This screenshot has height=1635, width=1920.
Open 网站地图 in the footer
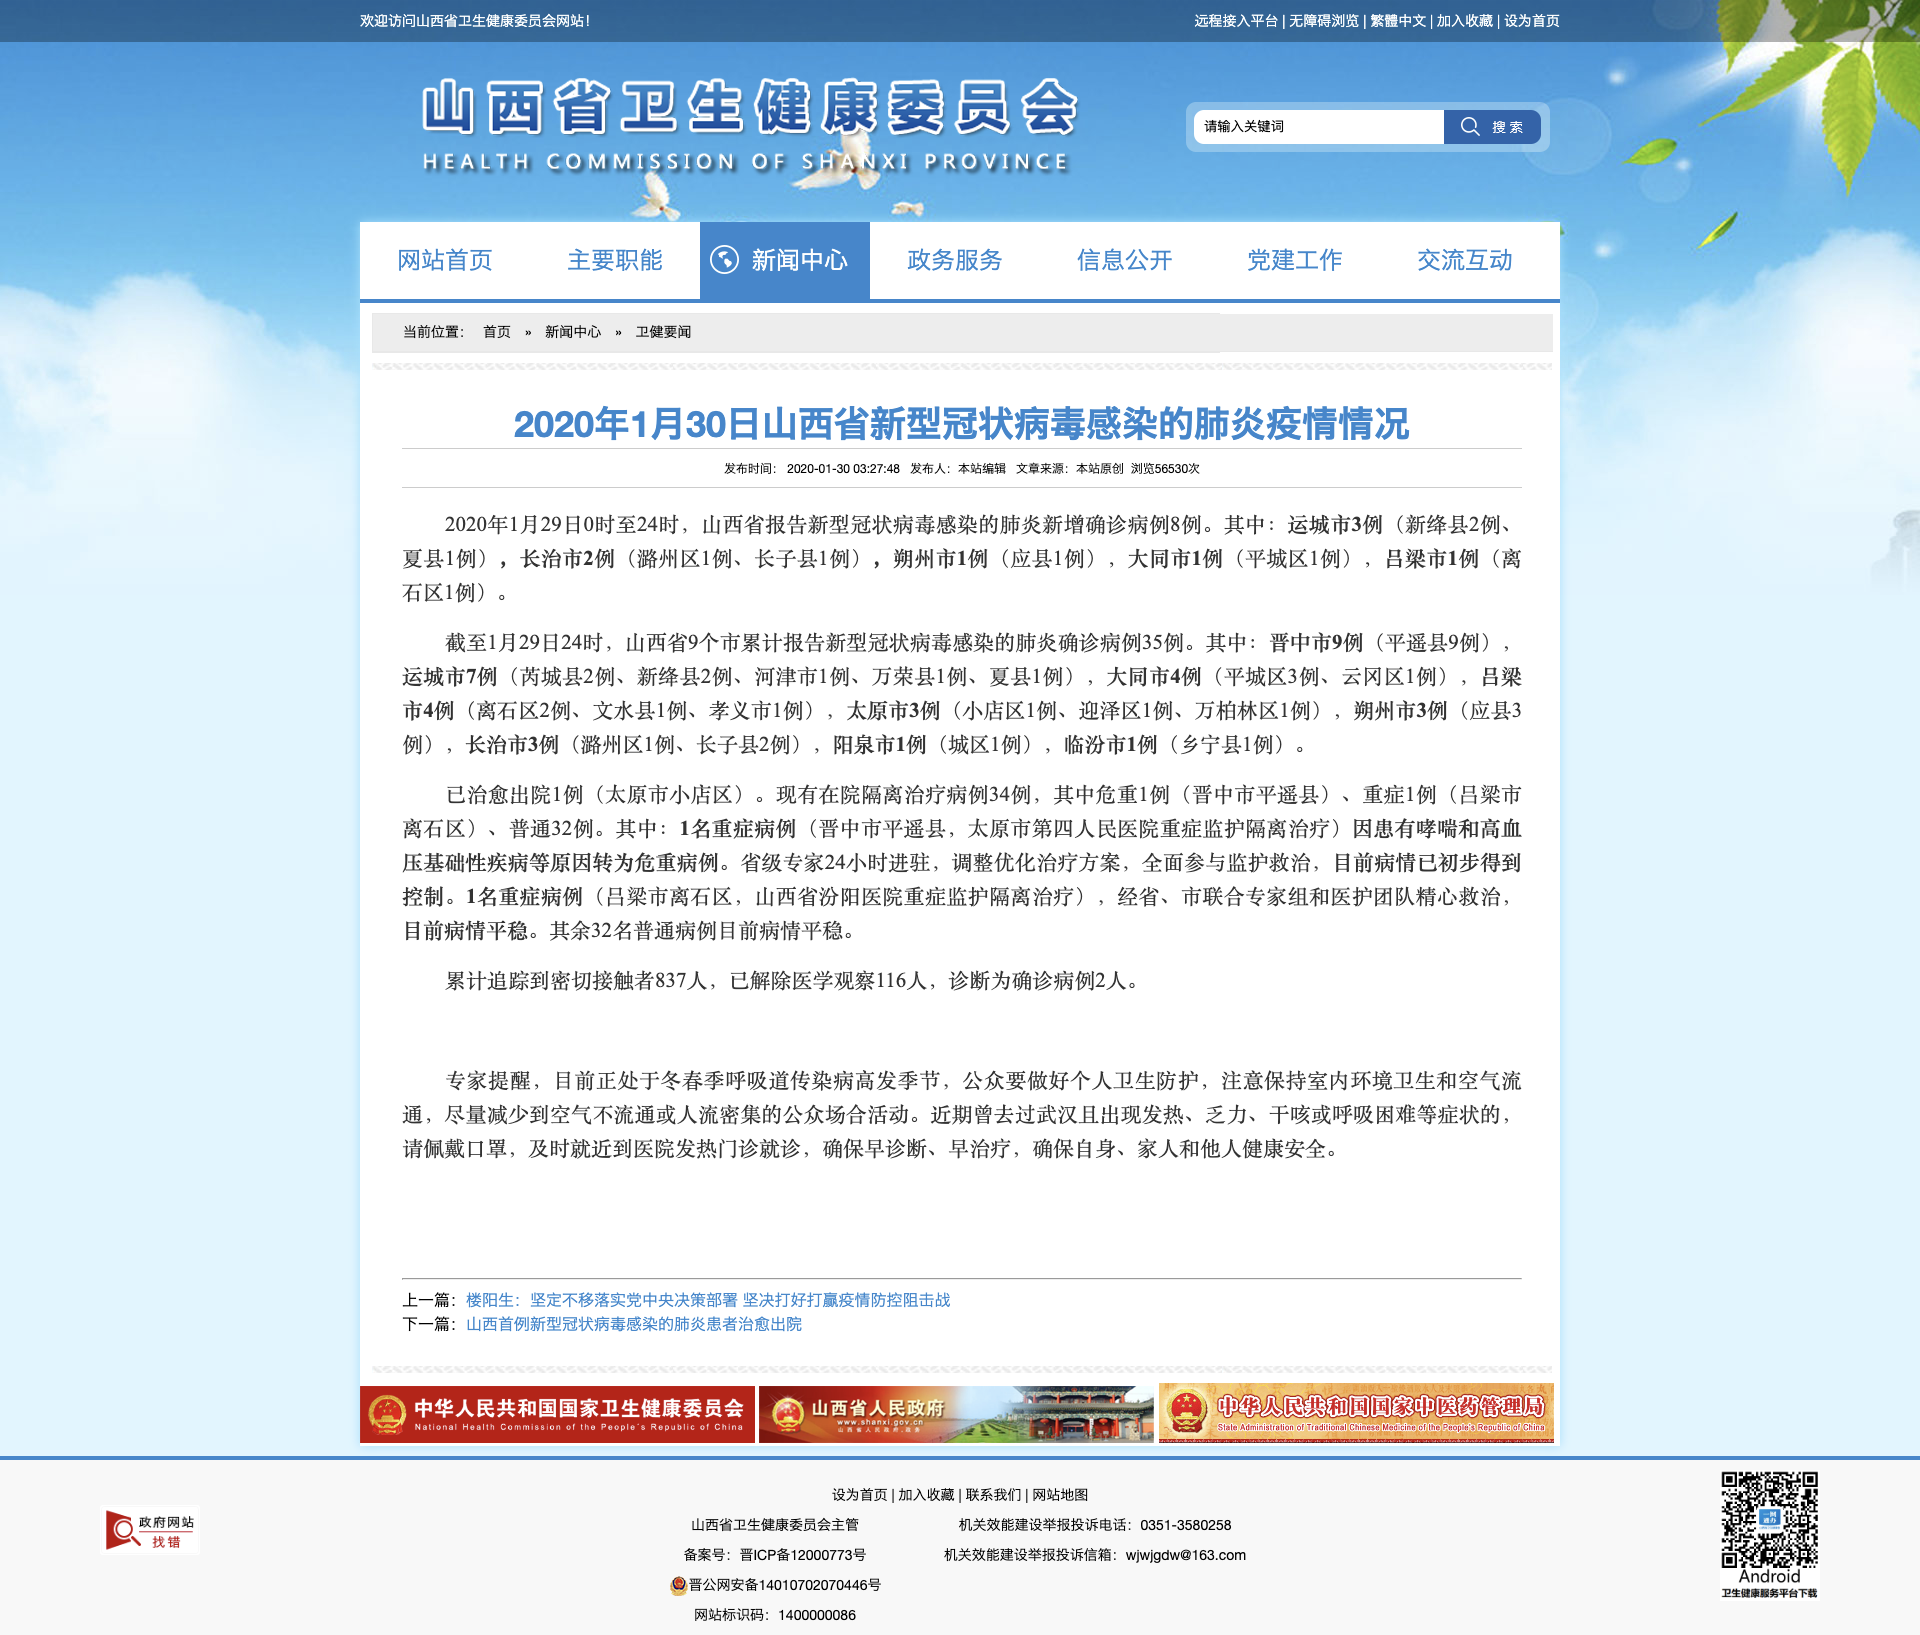tap(1060, 1495)
